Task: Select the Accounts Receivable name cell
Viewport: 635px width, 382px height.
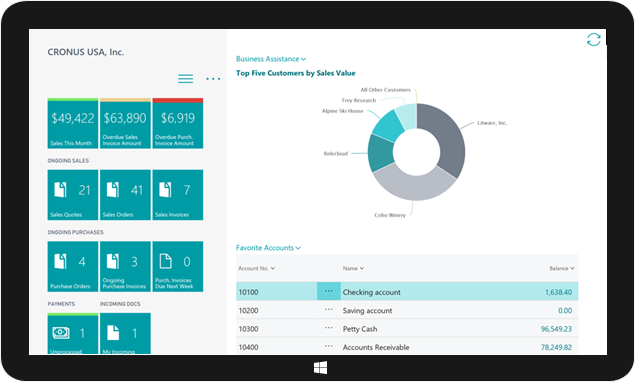Action: pyautogui.click(x=376, y=347)
